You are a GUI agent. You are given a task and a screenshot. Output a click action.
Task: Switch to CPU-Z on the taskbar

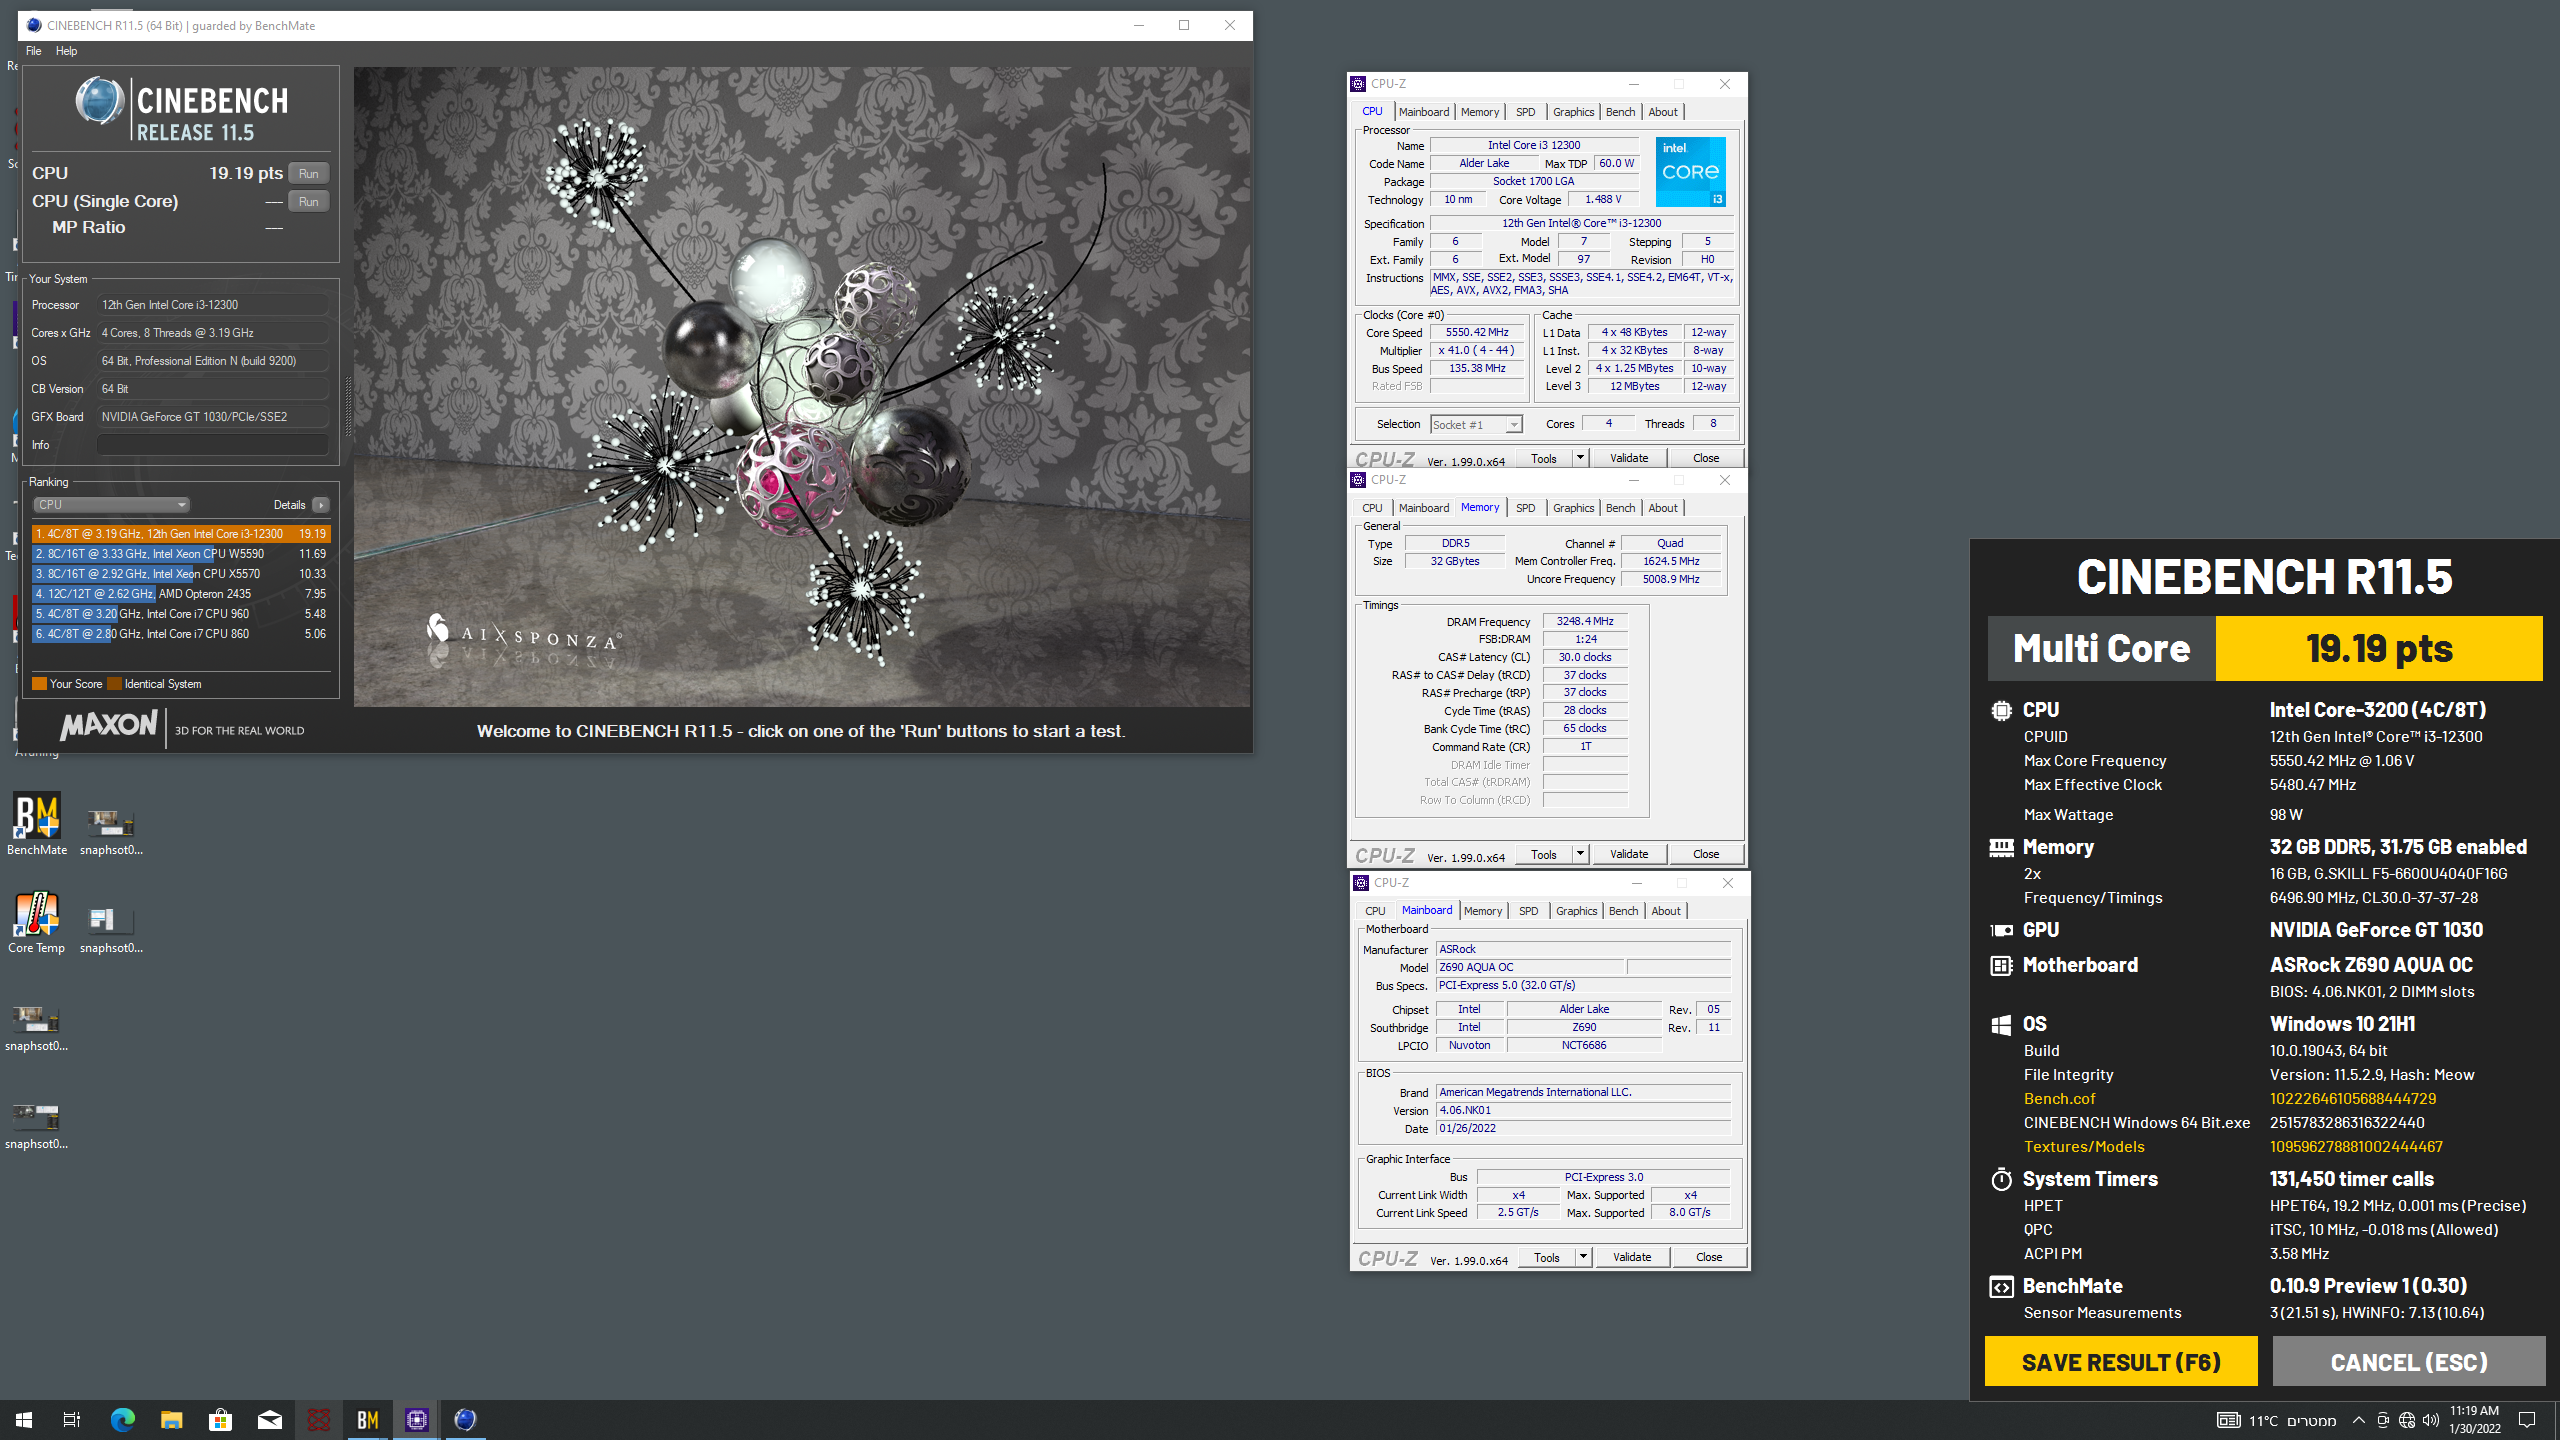pos(416,1420)
